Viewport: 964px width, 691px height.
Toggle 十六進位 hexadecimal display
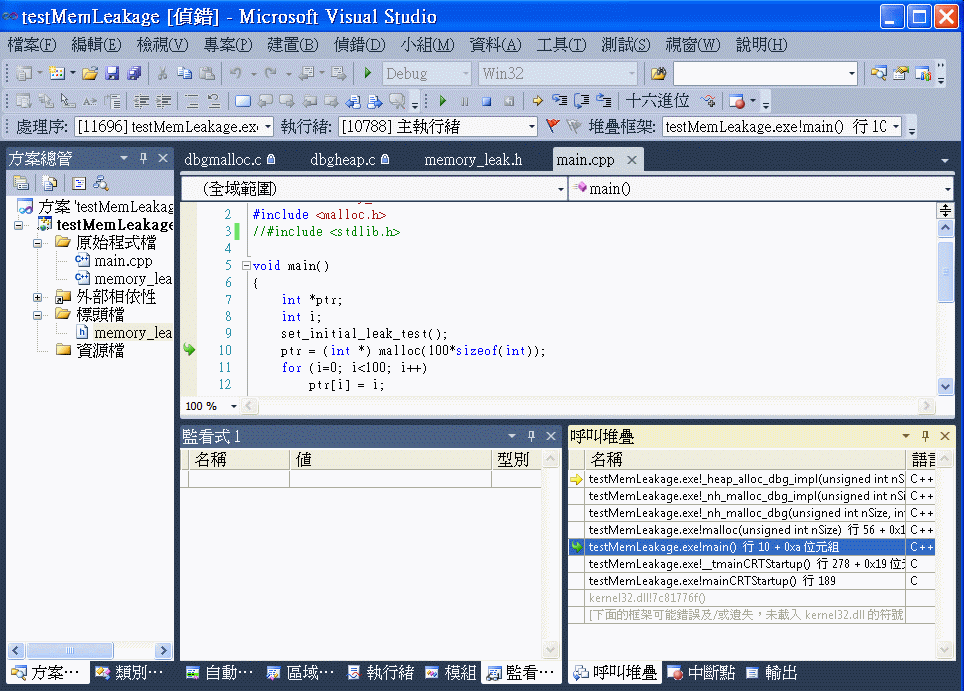pyautogui.click(x=657, y=101)
